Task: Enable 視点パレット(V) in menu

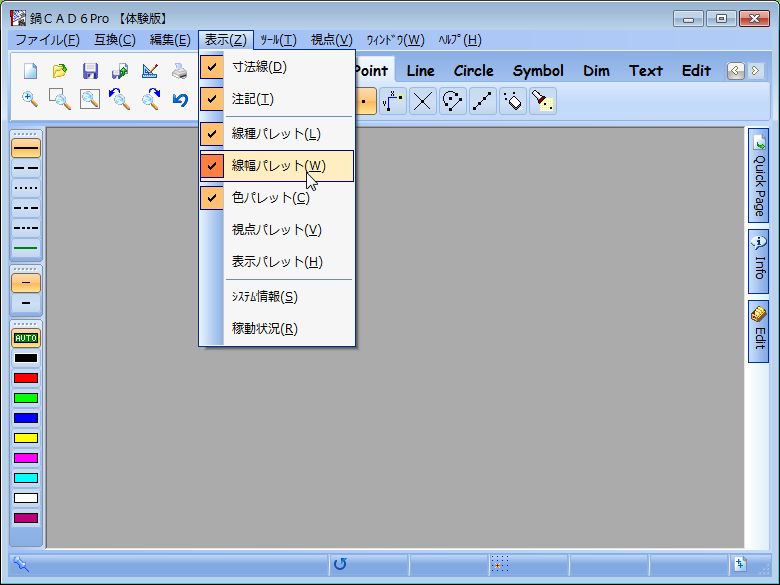Action: [277, 230]
